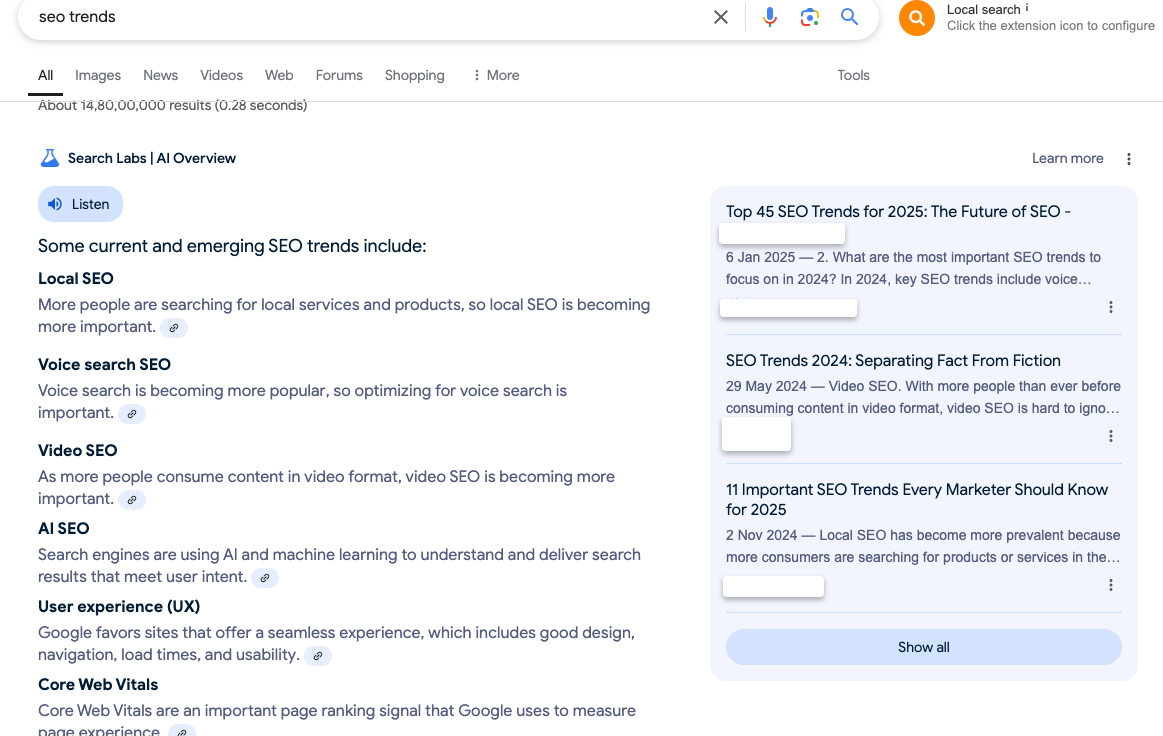
Task: Click the blue search magnifier icon
Action: coord(849,17)
